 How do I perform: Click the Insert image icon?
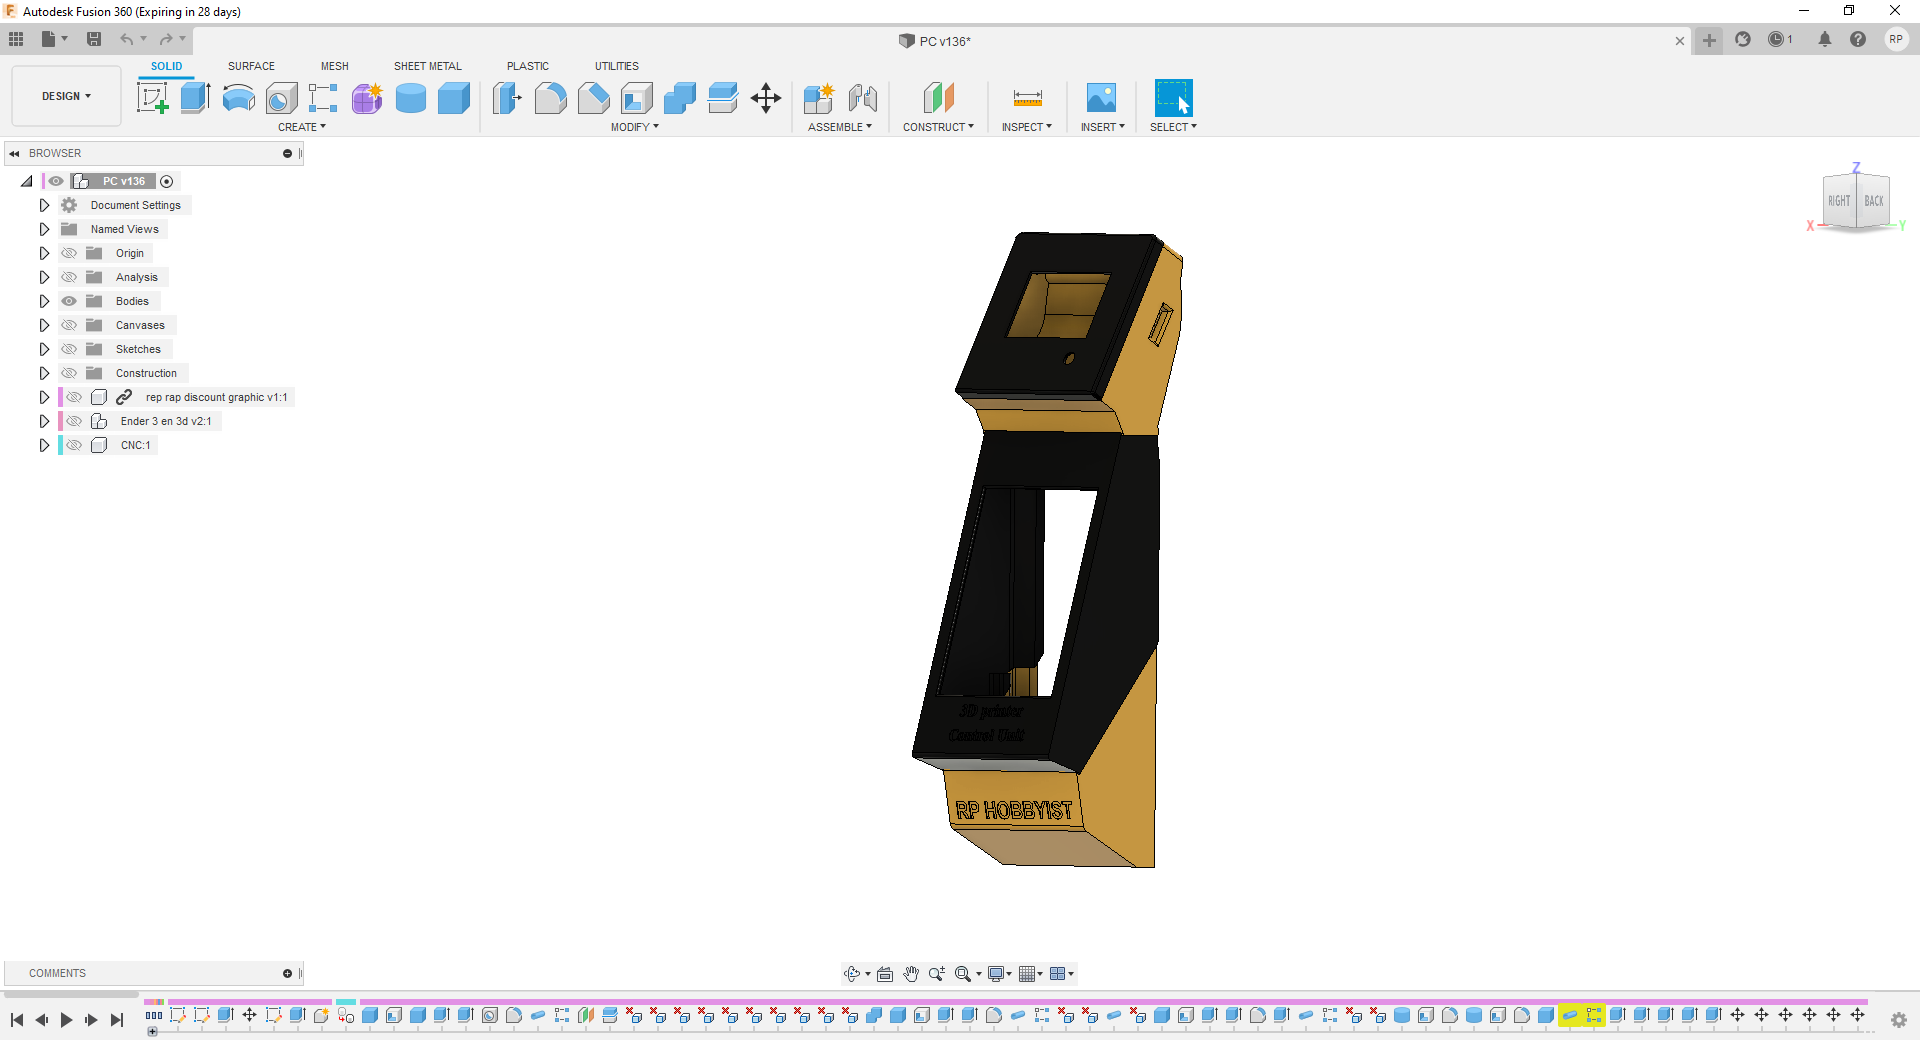point(1101,98)
